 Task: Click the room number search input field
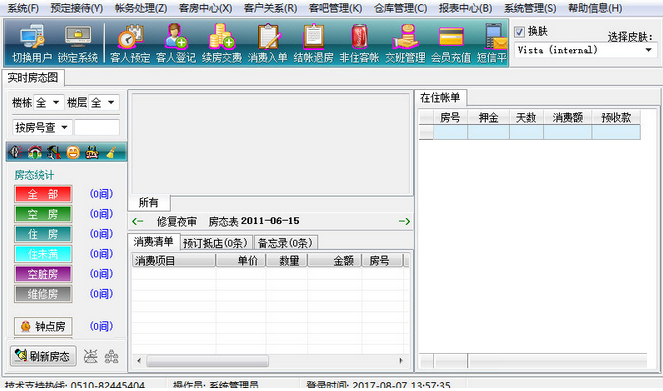(x=97, y=127)
